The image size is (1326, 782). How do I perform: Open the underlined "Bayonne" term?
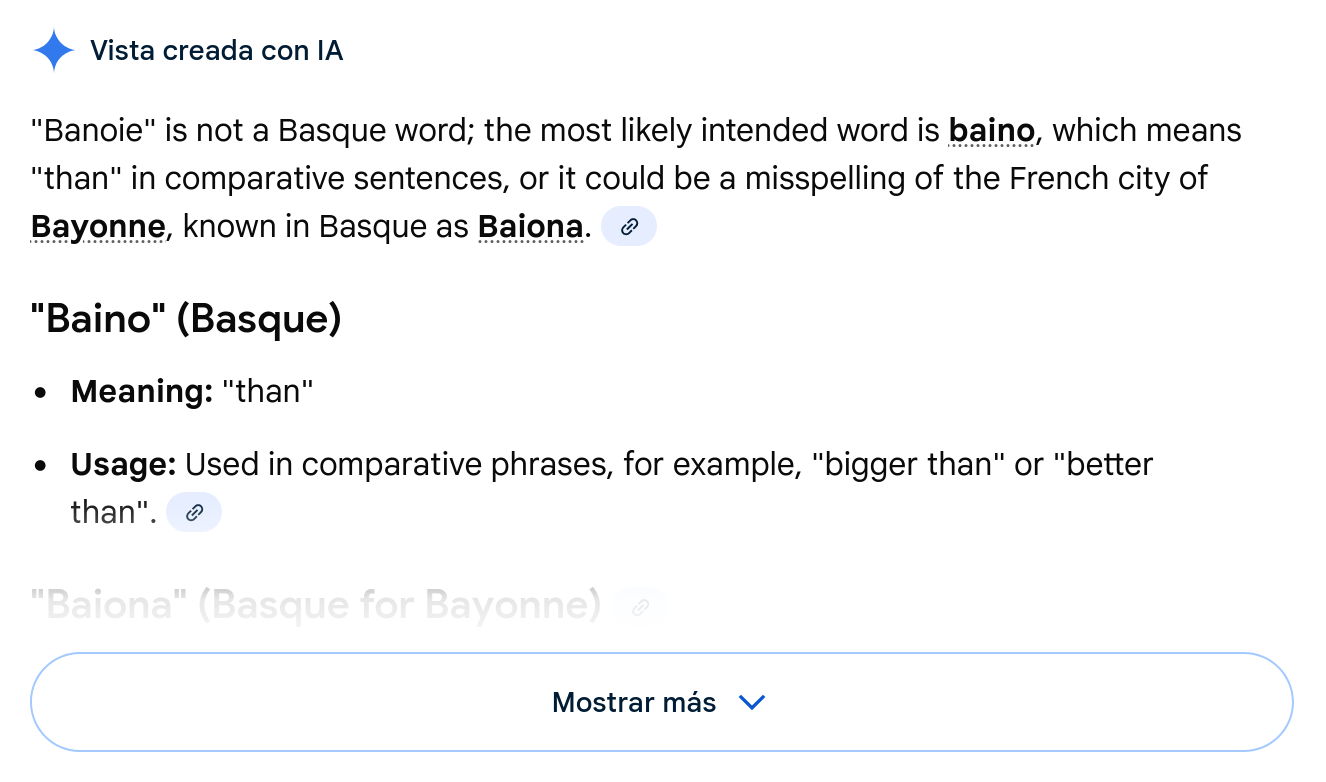pyautogui.click(x=98, y=228)
